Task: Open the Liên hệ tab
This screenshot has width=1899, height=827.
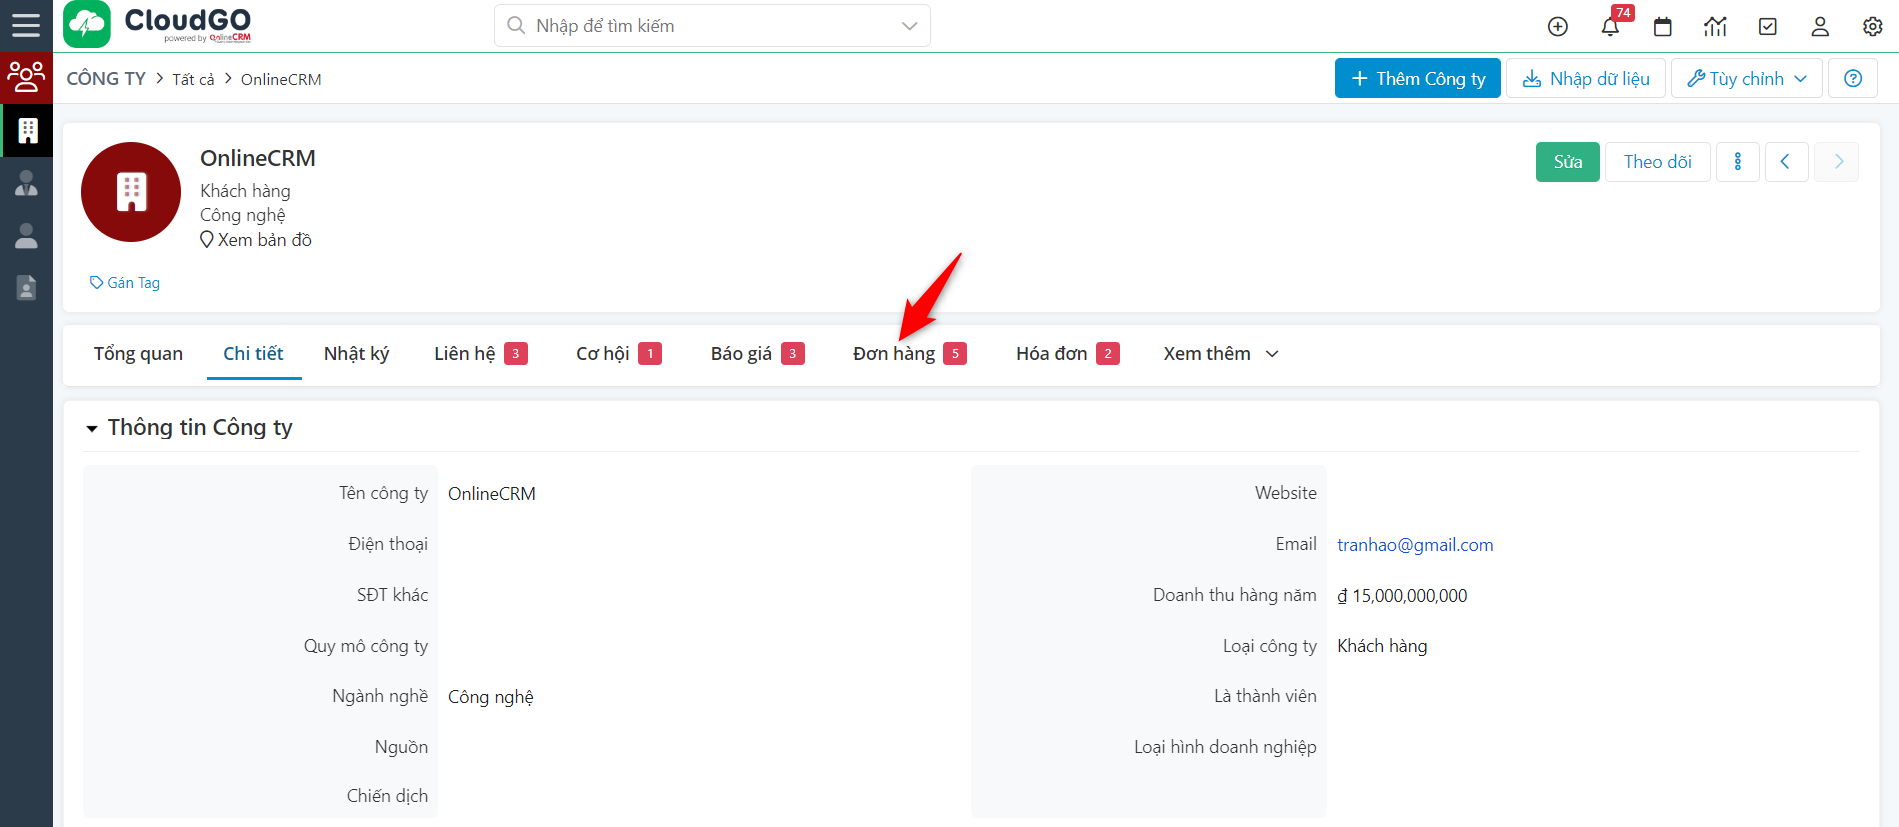Action: (480, 354)
